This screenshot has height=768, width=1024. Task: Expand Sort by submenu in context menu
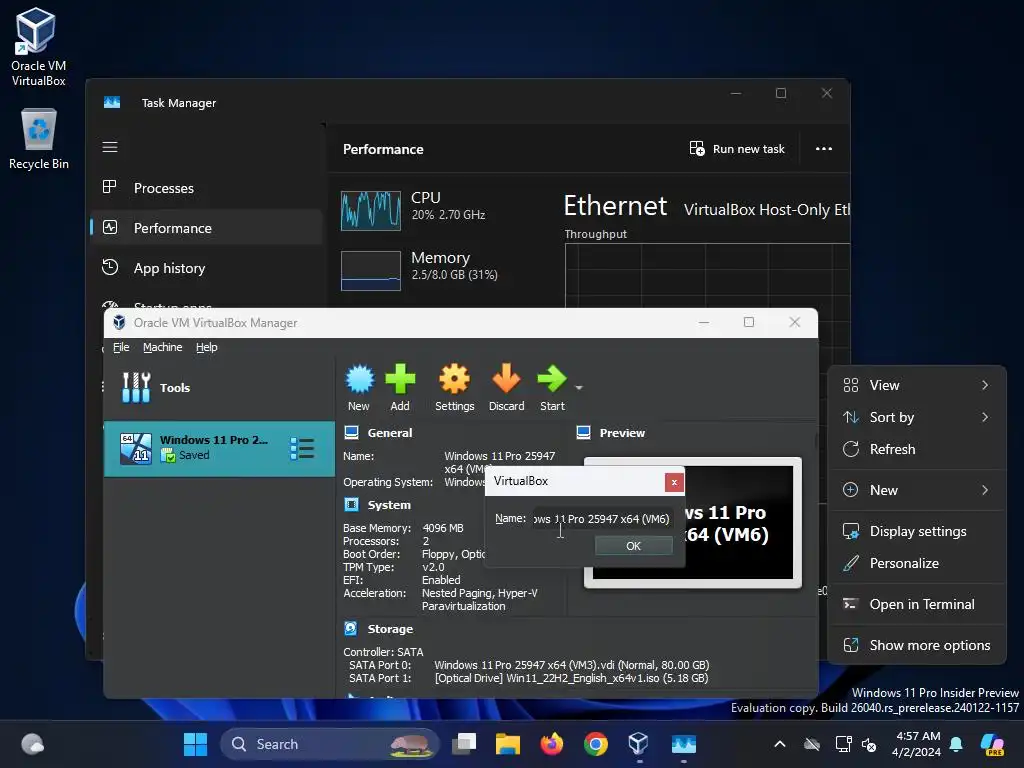tap(917, 417)
